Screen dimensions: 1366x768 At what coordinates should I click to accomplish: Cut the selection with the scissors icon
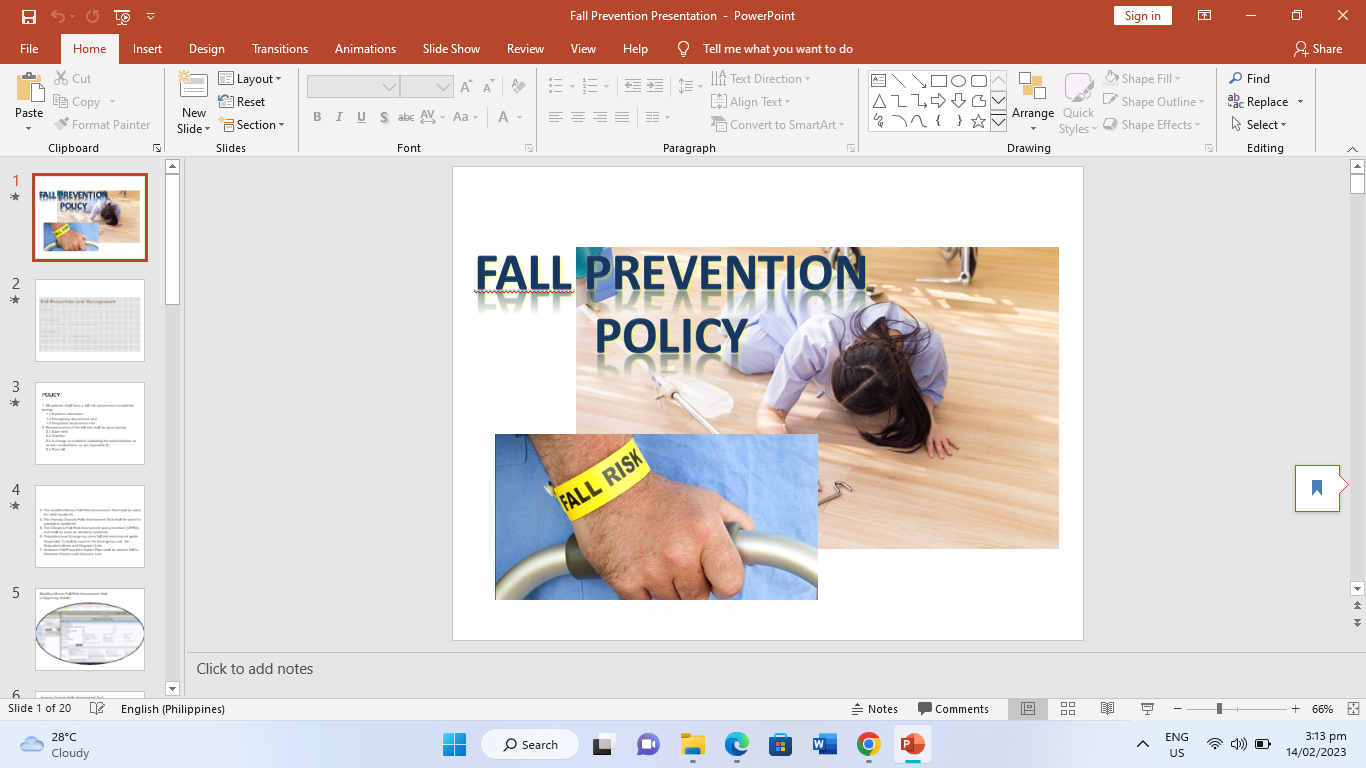point(71,79)
